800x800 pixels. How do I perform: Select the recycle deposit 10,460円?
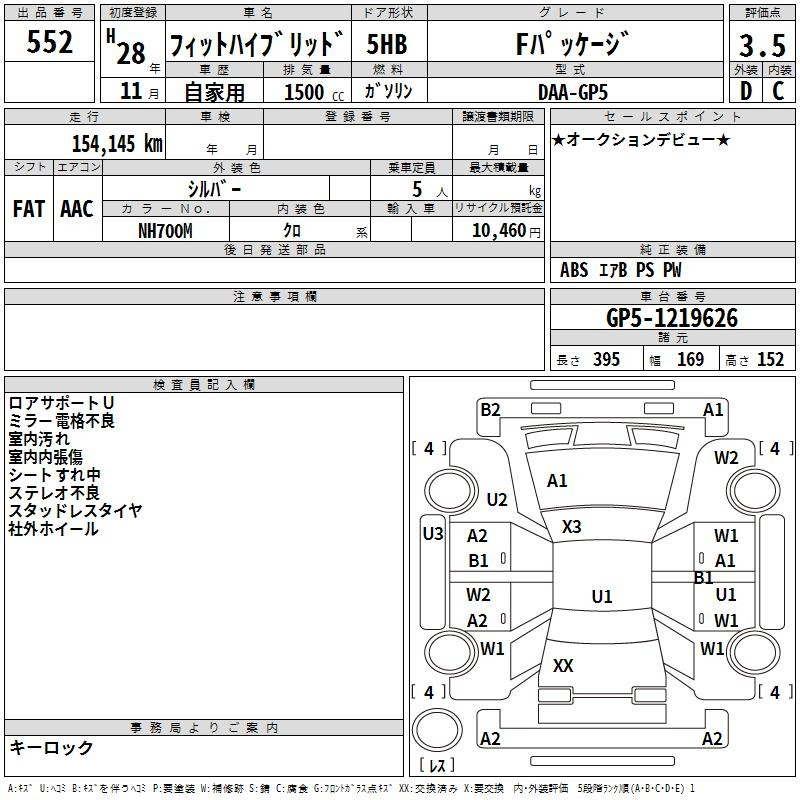(x=506, y=231)
